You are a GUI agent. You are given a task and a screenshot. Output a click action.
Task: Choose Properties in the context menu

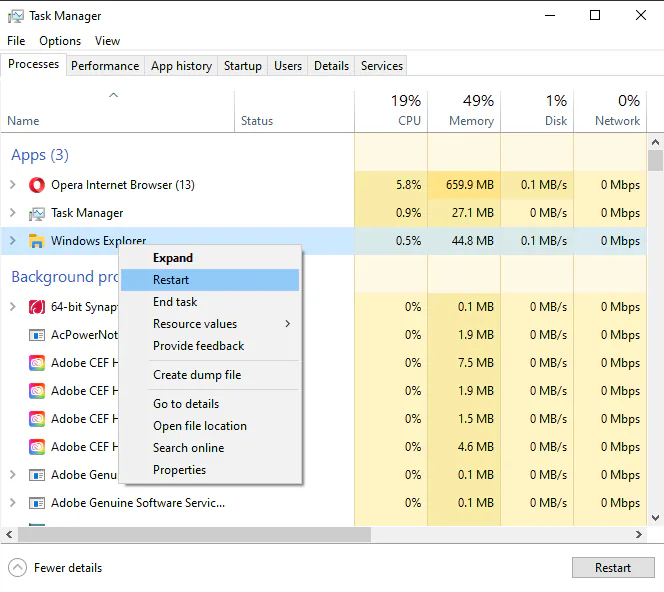coord(210,470)
